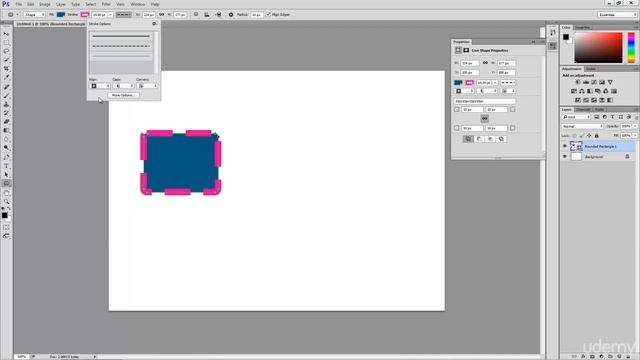Image resolution: width=640 pixels, height=360 pixels.
Task: Click the options bar Stroke color swatch
Action: (84, 15)
